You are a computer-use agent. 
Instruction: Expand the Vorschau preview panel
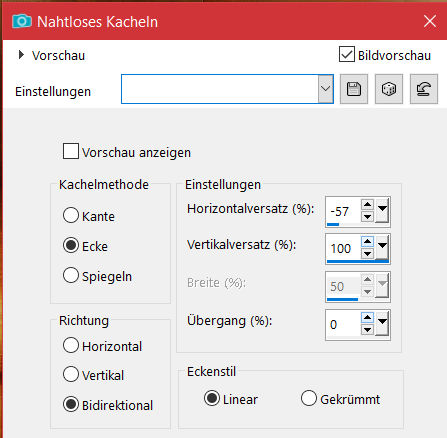point(21,55)
